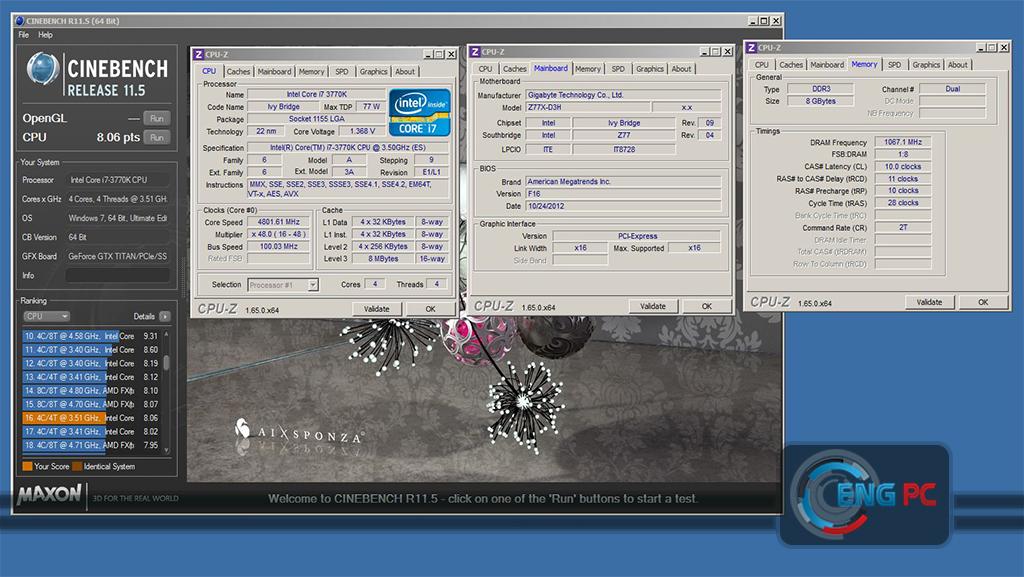Open SPD tab in first CPU-Z window
Screen dimensions: 1024x577
tap(342, 72)
